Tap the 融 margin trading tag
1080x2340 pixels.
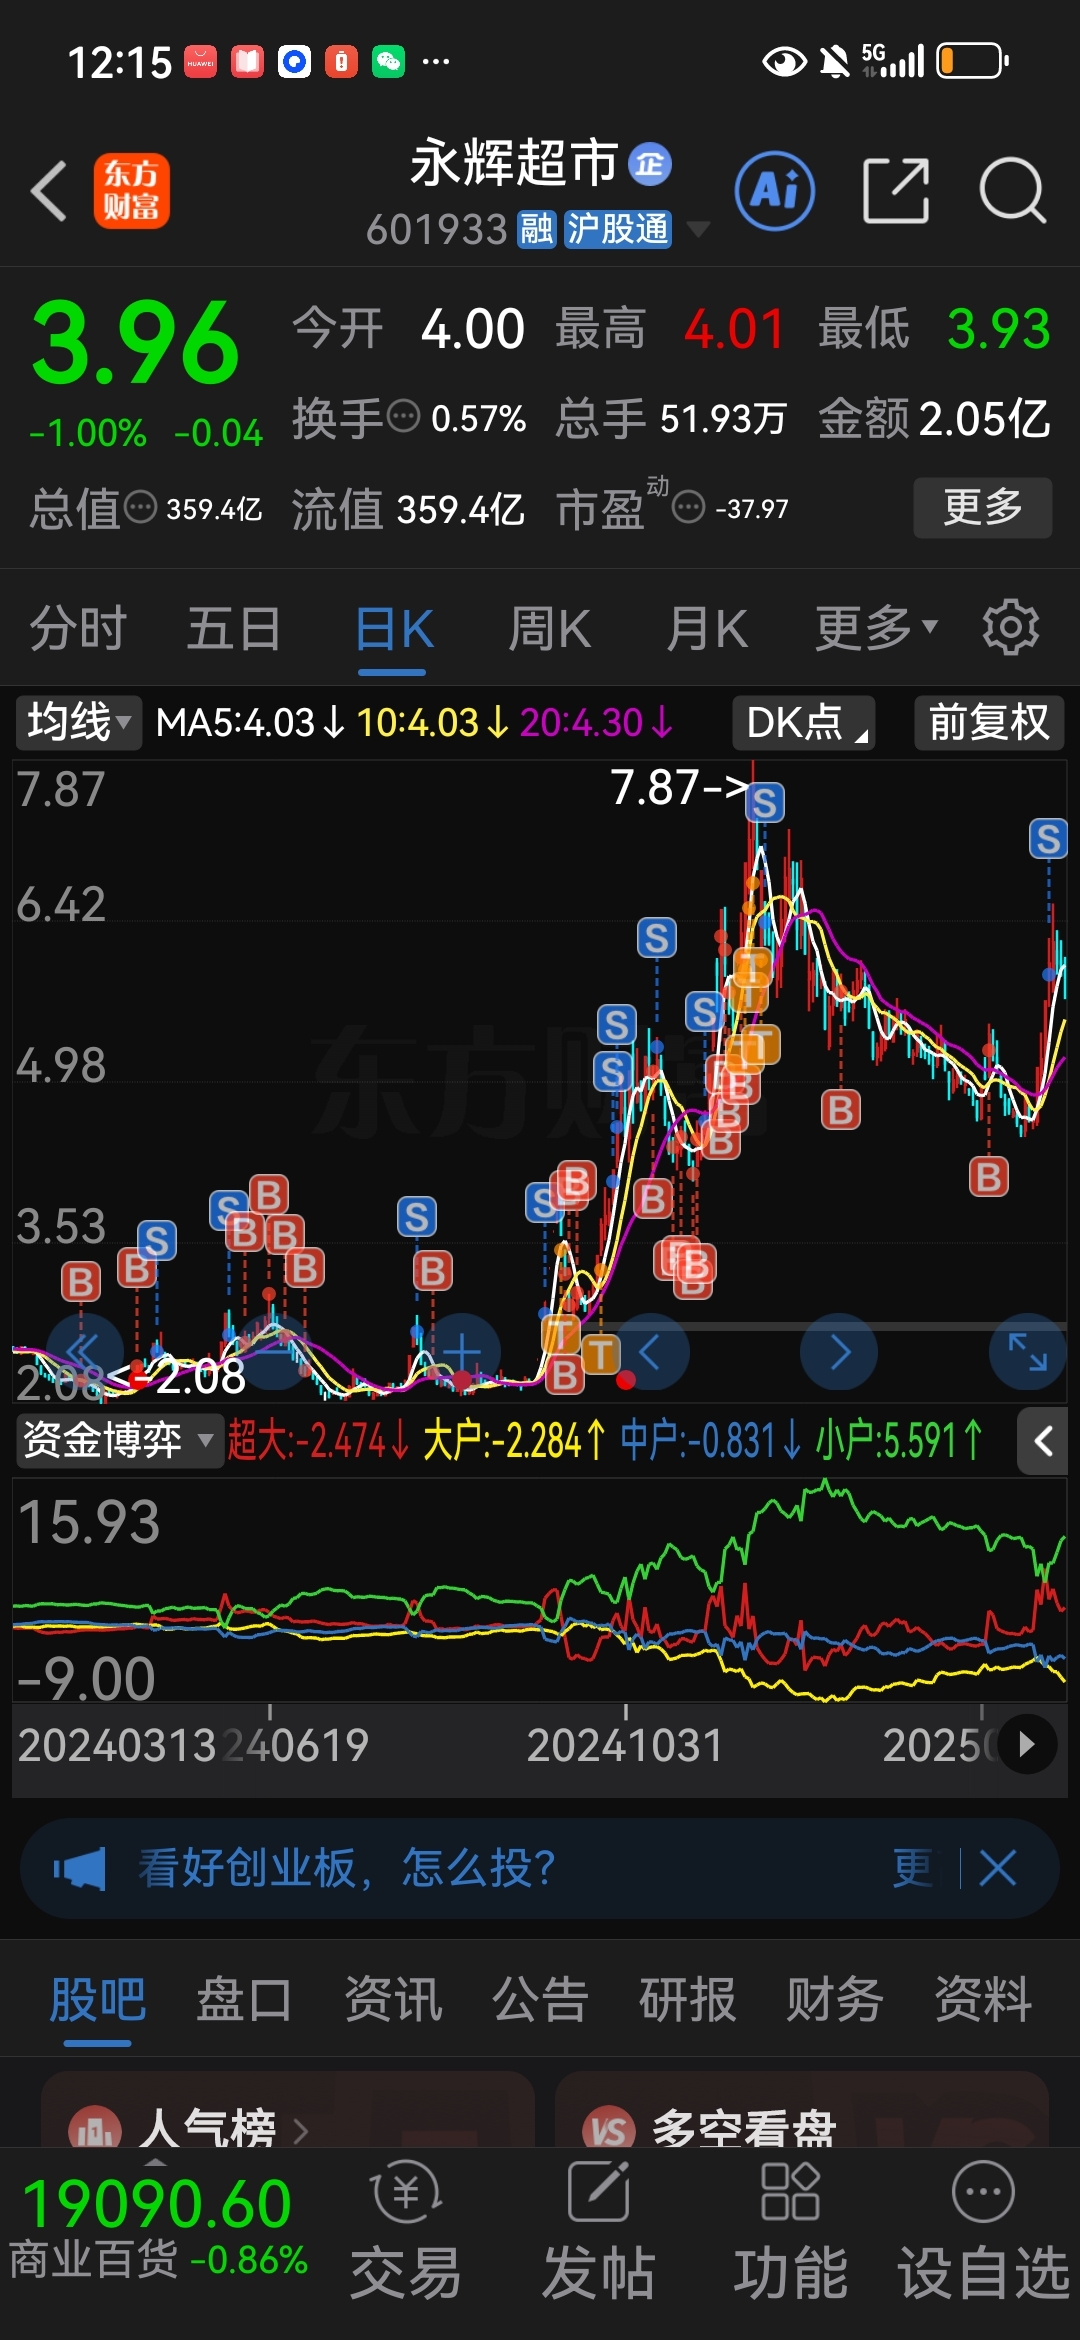pos(536,229)
